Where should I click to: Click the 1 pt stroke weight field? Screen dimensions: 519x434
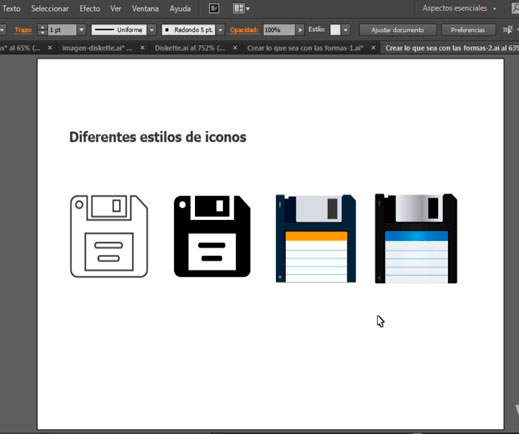tap(62, 30)
